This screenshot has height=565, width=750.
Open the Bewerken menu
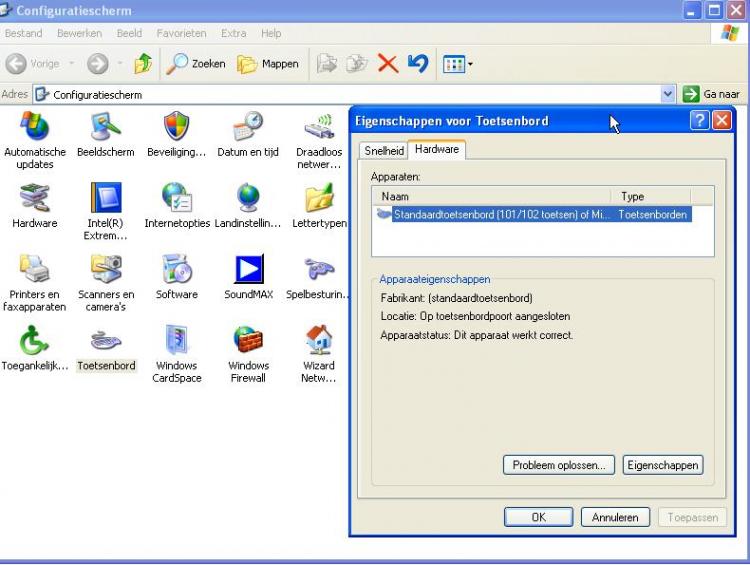coord(79,33)
